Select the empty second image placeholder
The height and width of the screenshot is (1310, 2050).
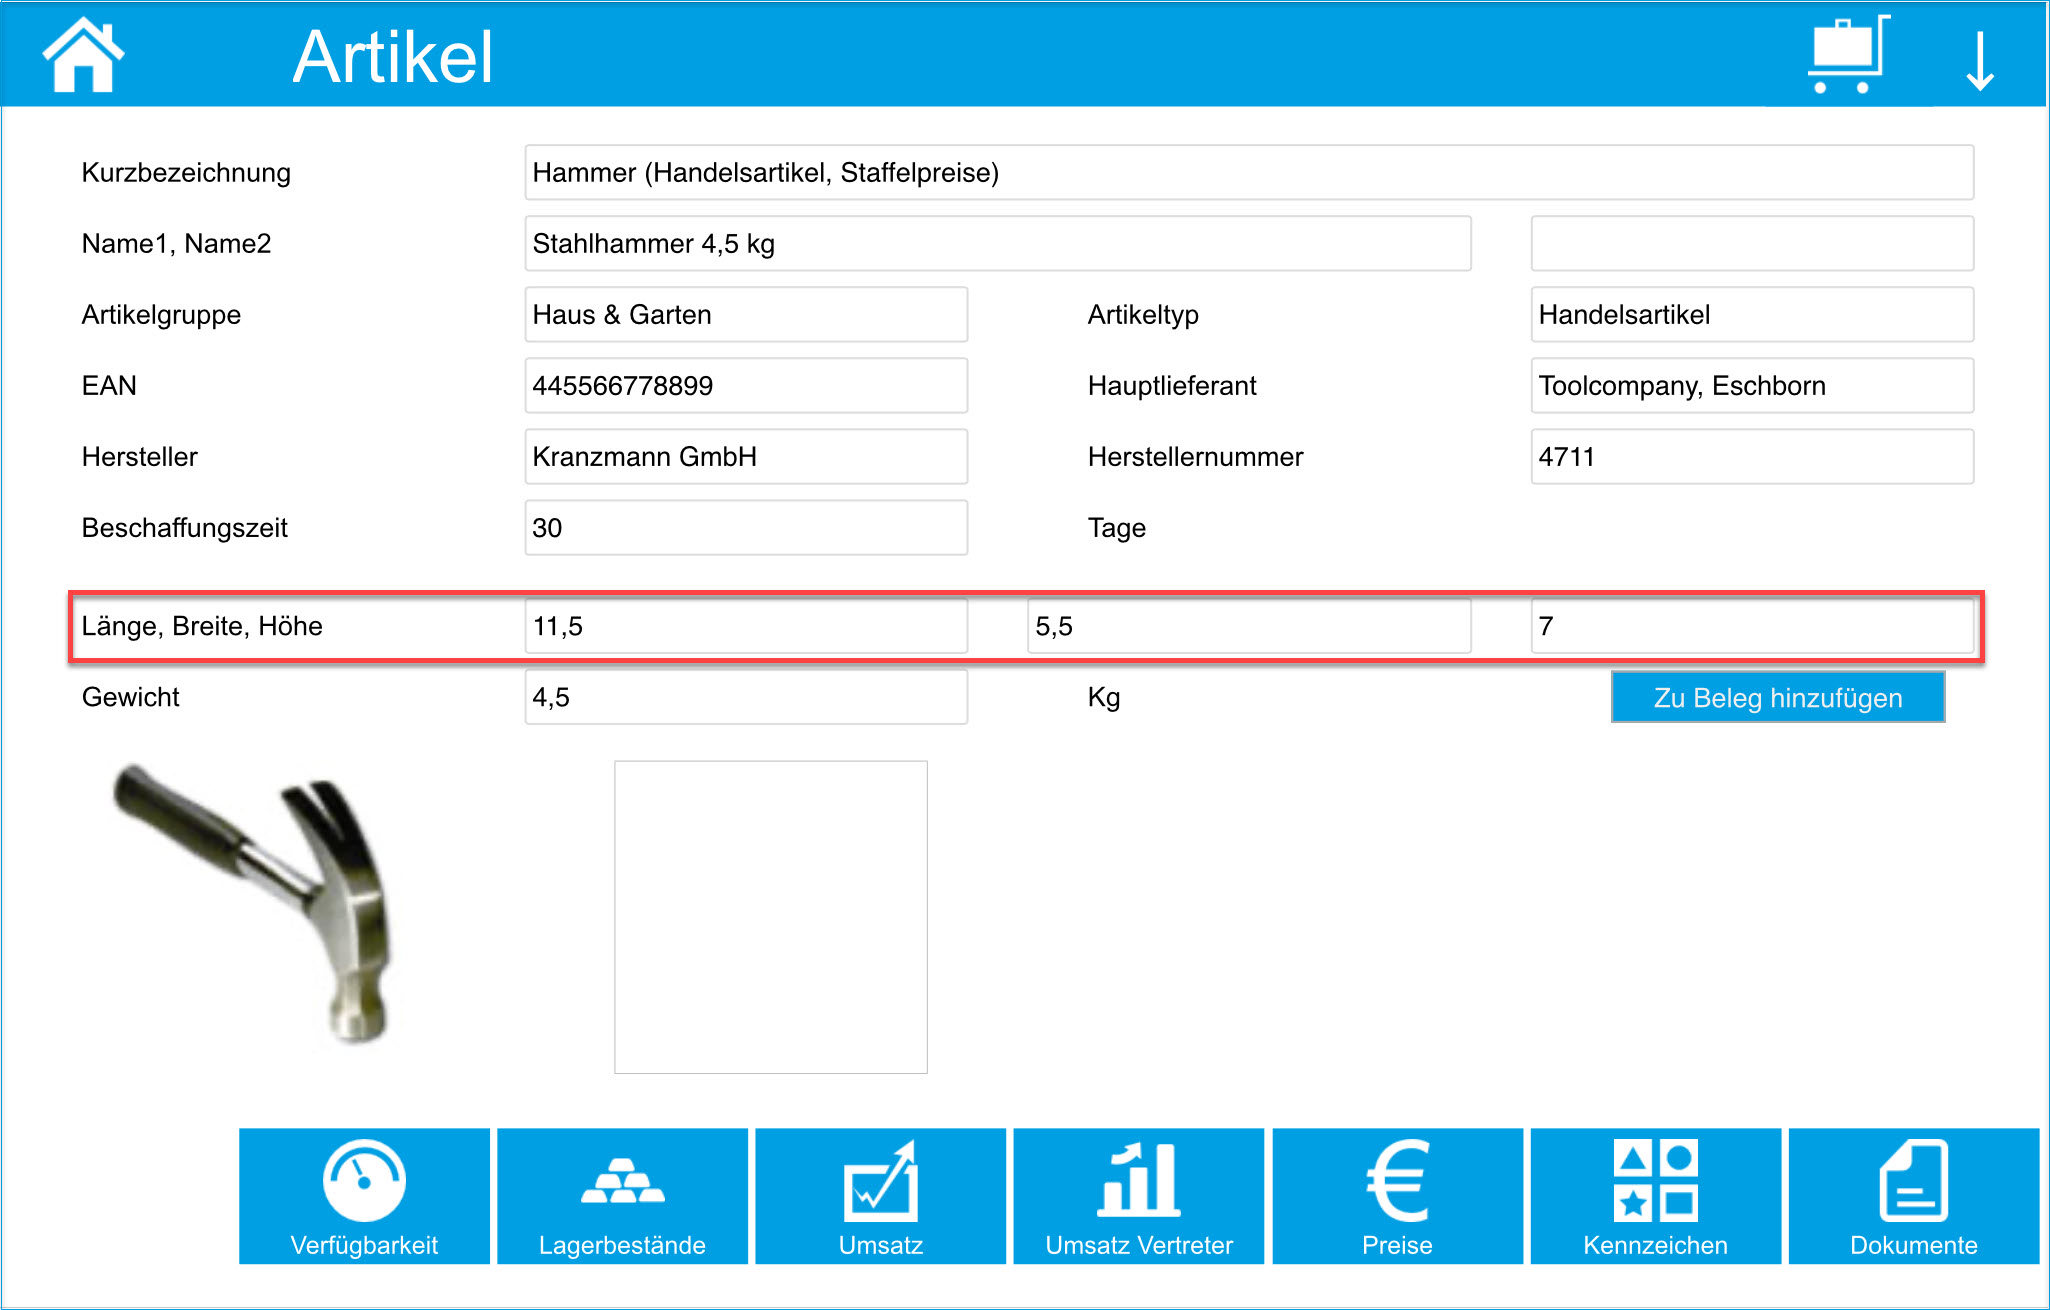click(770, 917)
